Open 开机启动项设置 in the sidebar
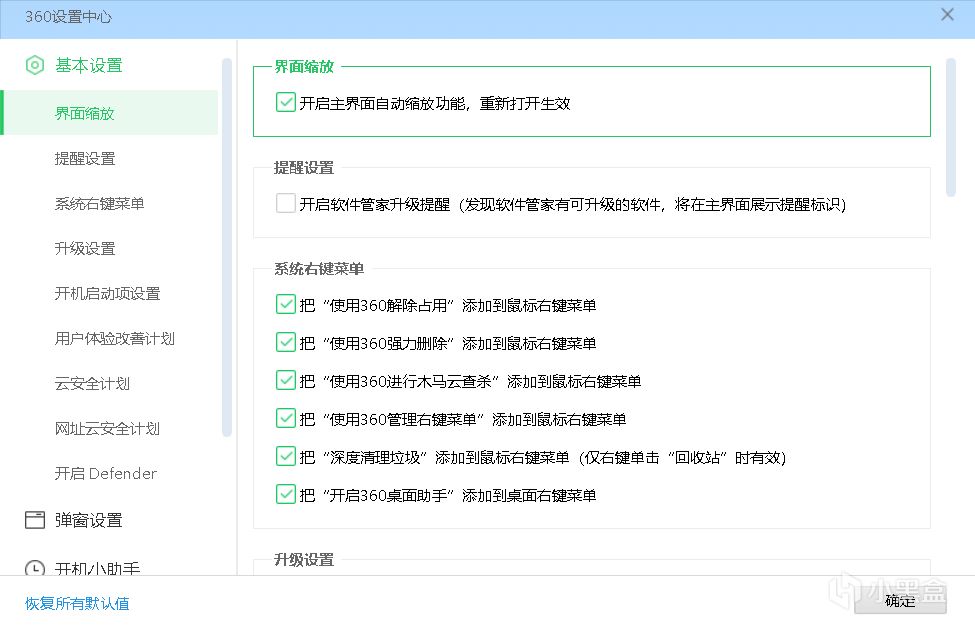Image resolution: width=975 pixels, height=625 pixels. click(x=110, y=294)
